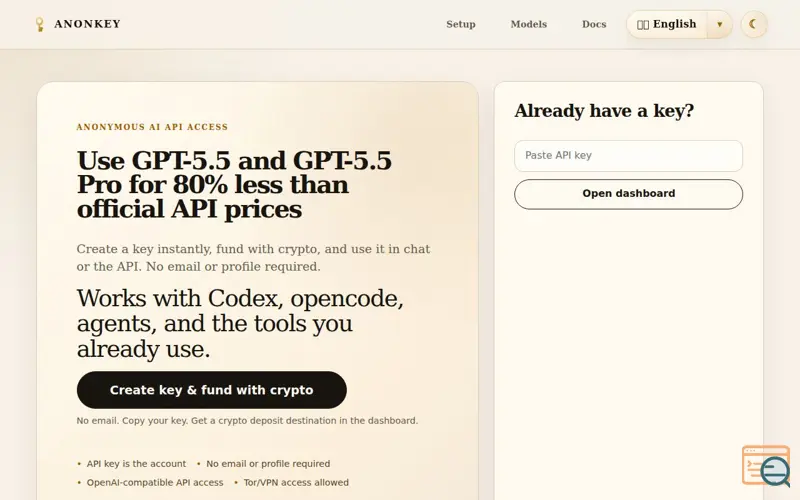
Task: Click the API key is the account bullet
Action: (136, 464)
